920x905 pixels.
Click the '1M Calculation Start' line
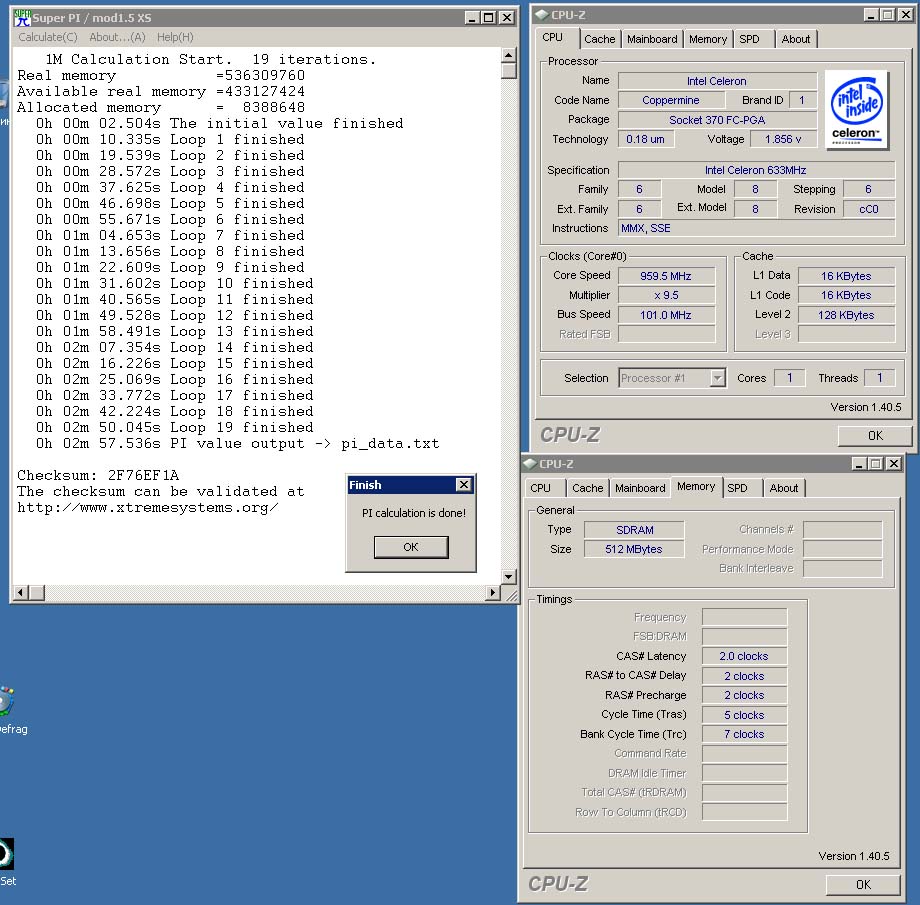point(210,59)
